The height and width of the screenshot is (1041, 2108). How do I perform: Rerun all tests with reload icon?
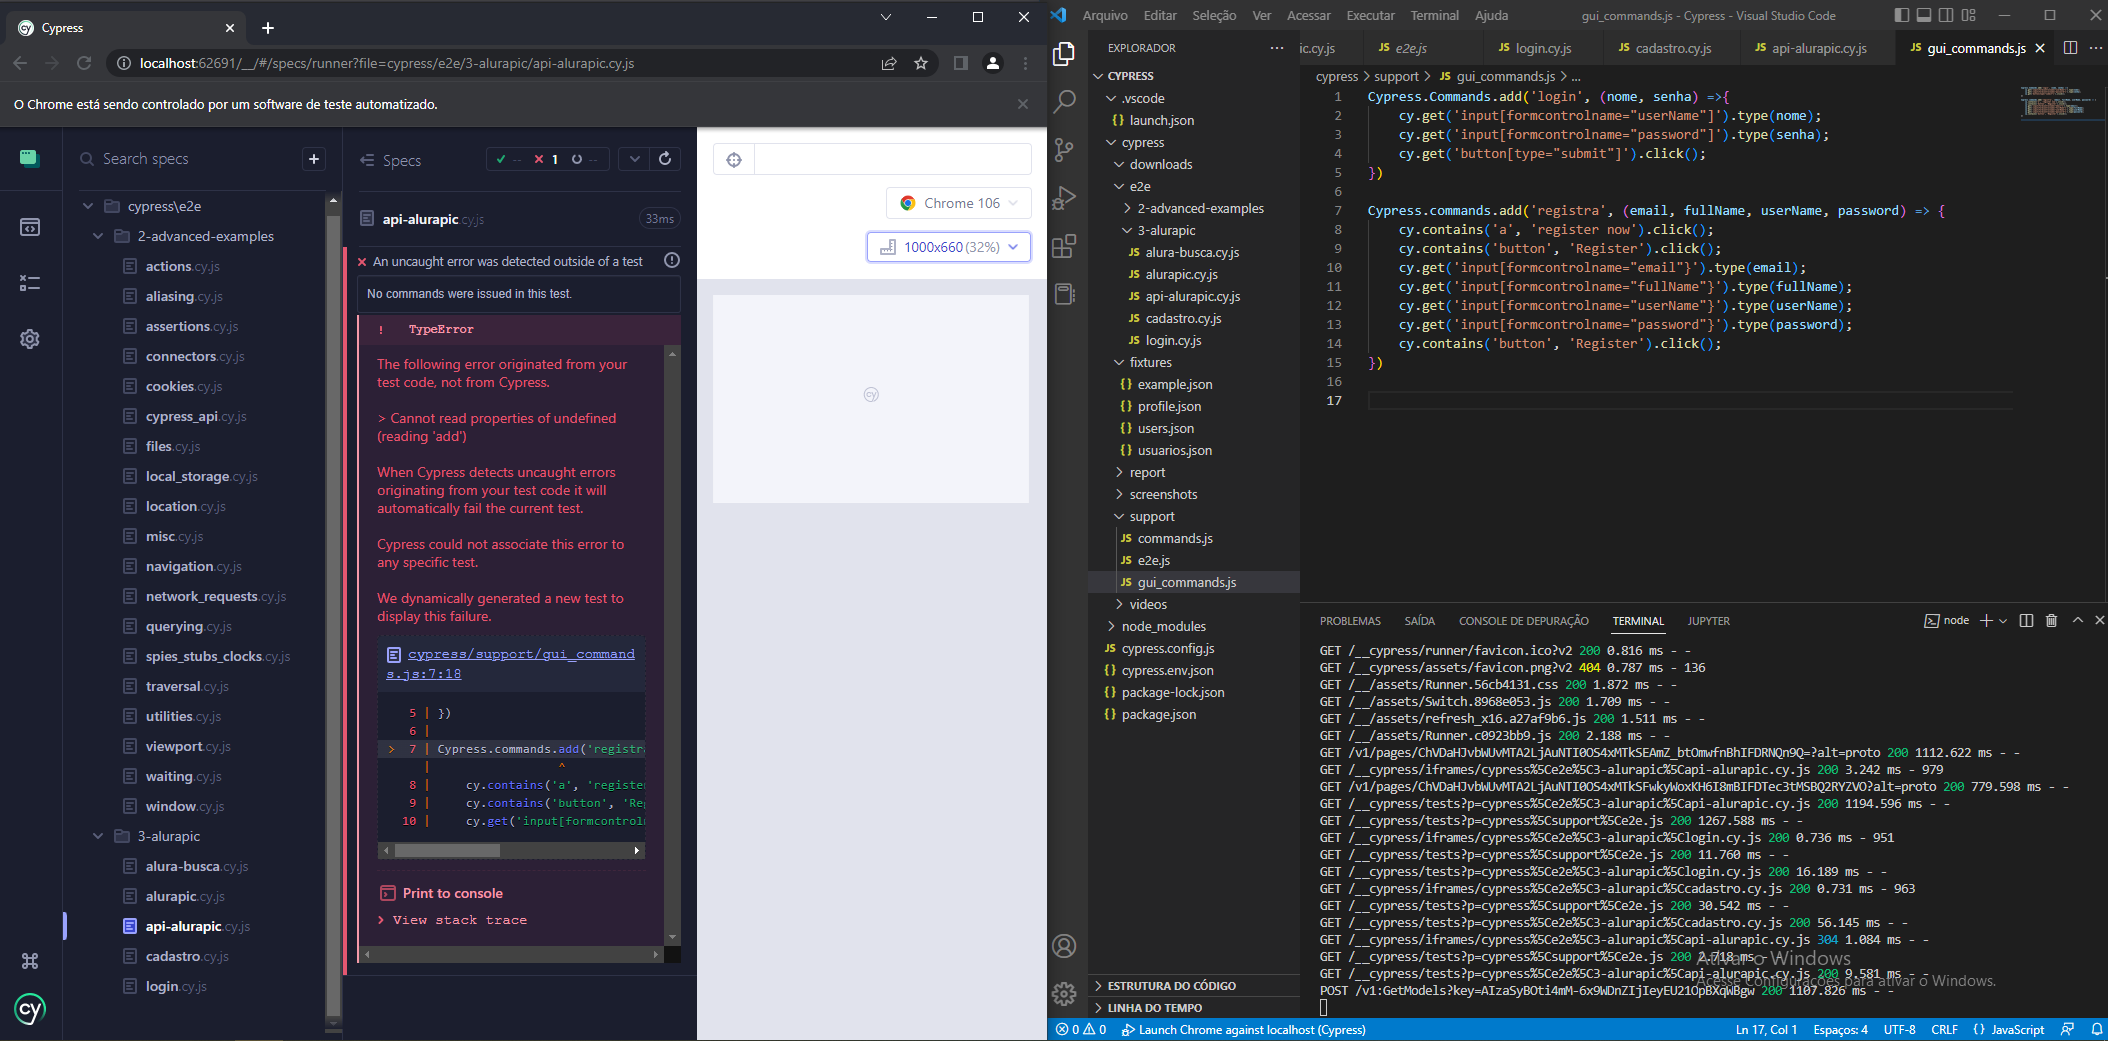point(665,159)
